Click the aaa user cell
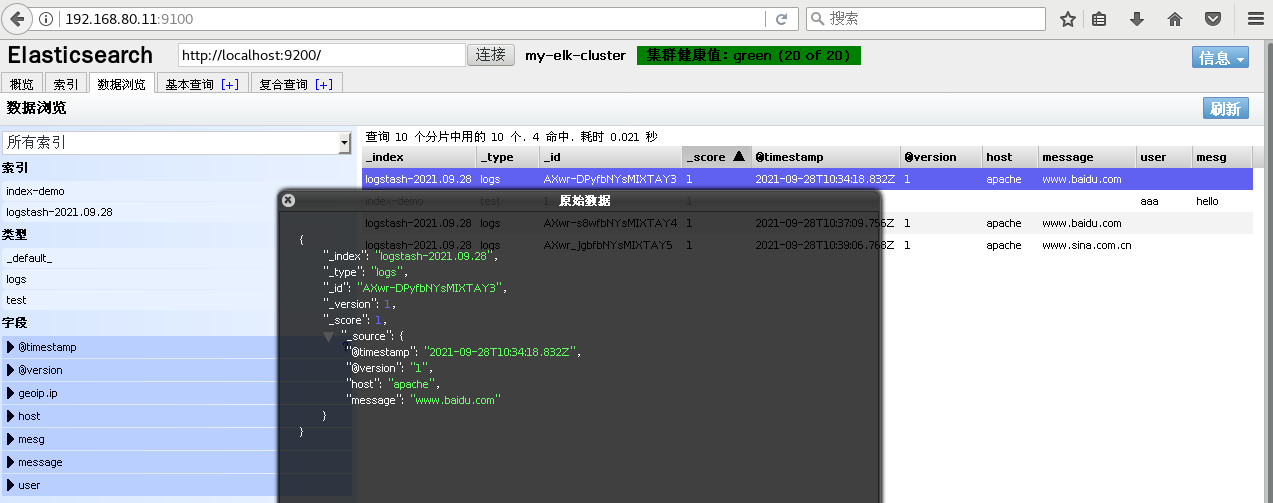1273x503 pixels. pos(1149,201)
